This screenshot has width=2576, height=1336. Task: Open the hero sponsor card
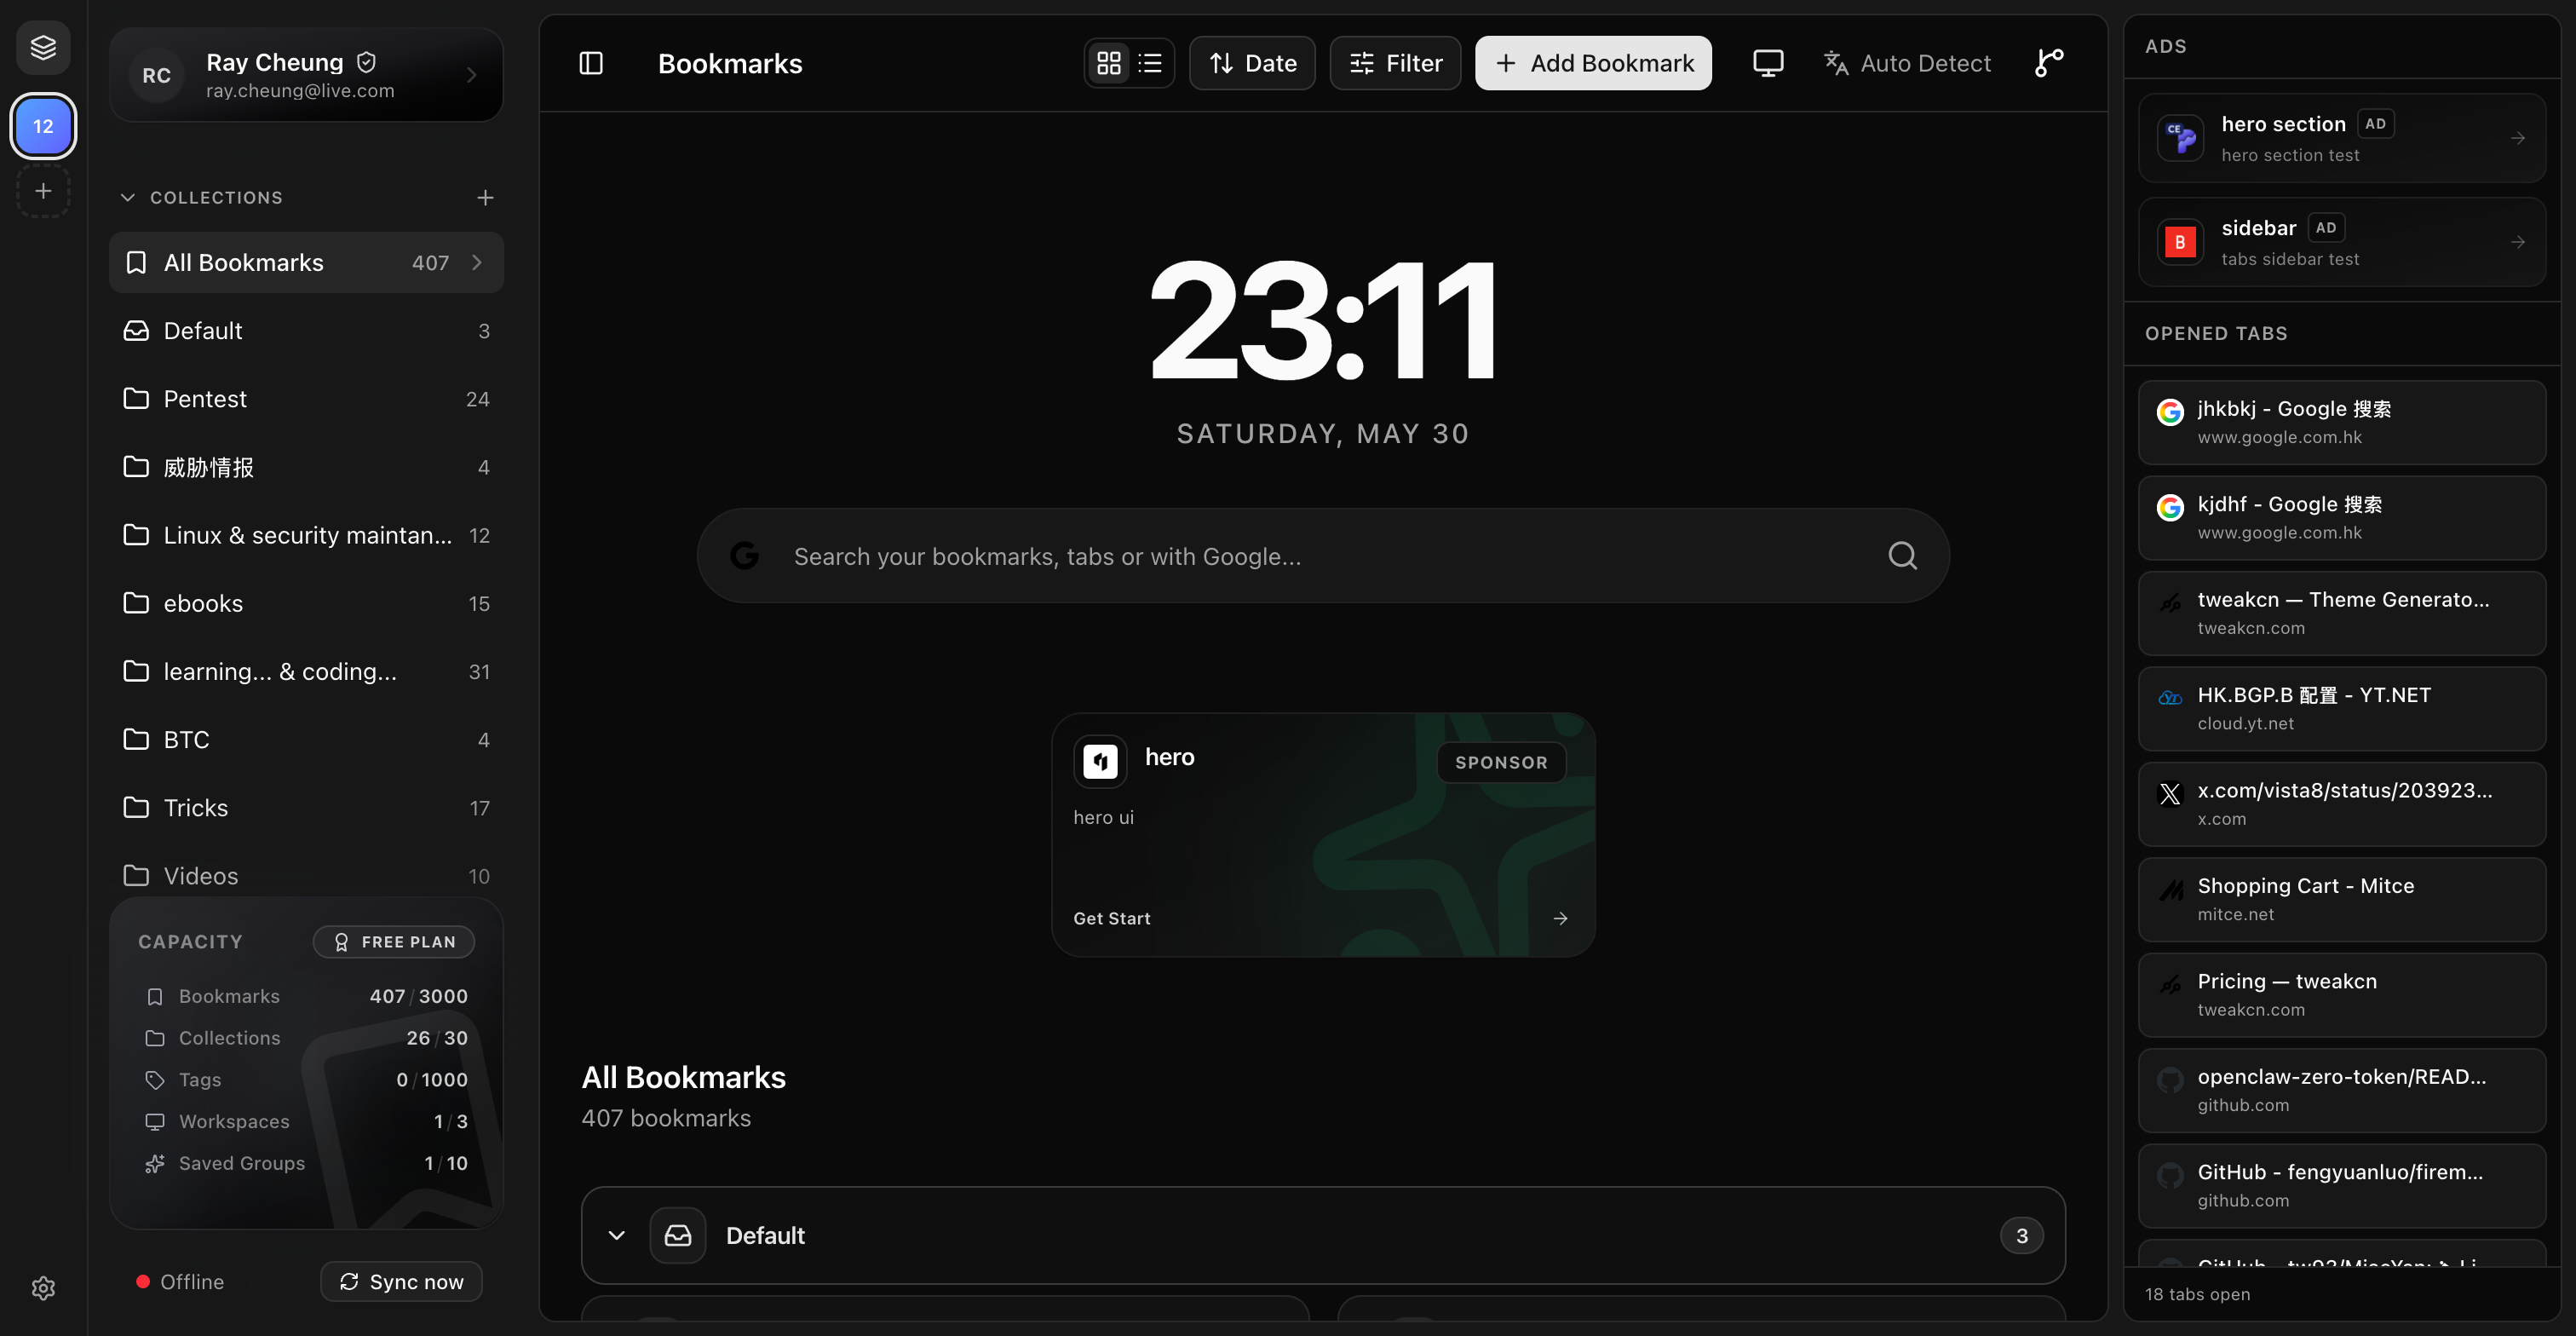tap(1322, 834)
